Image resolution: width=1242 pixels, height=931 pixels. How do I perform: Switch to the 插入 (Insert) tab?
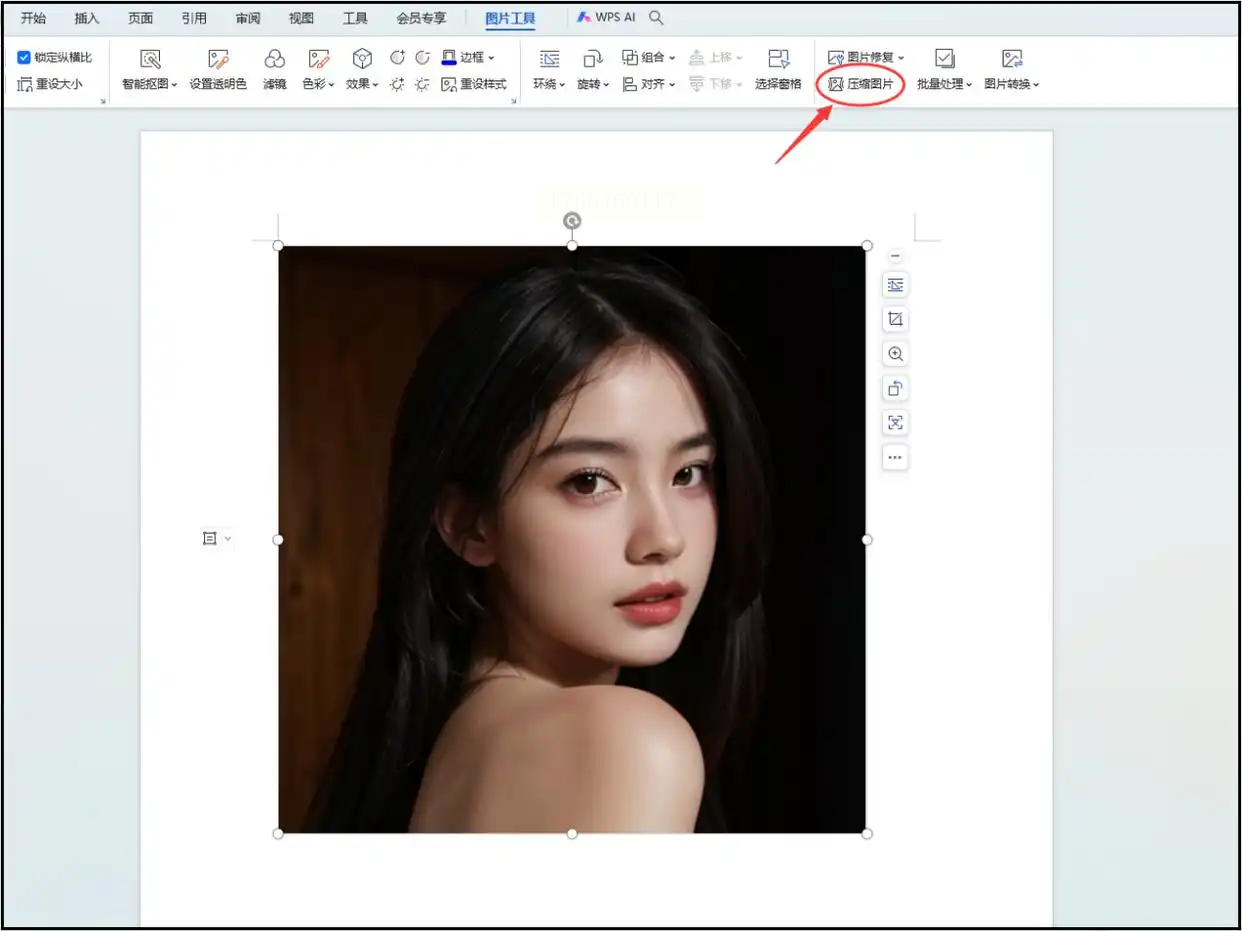(x=87, y=18)
